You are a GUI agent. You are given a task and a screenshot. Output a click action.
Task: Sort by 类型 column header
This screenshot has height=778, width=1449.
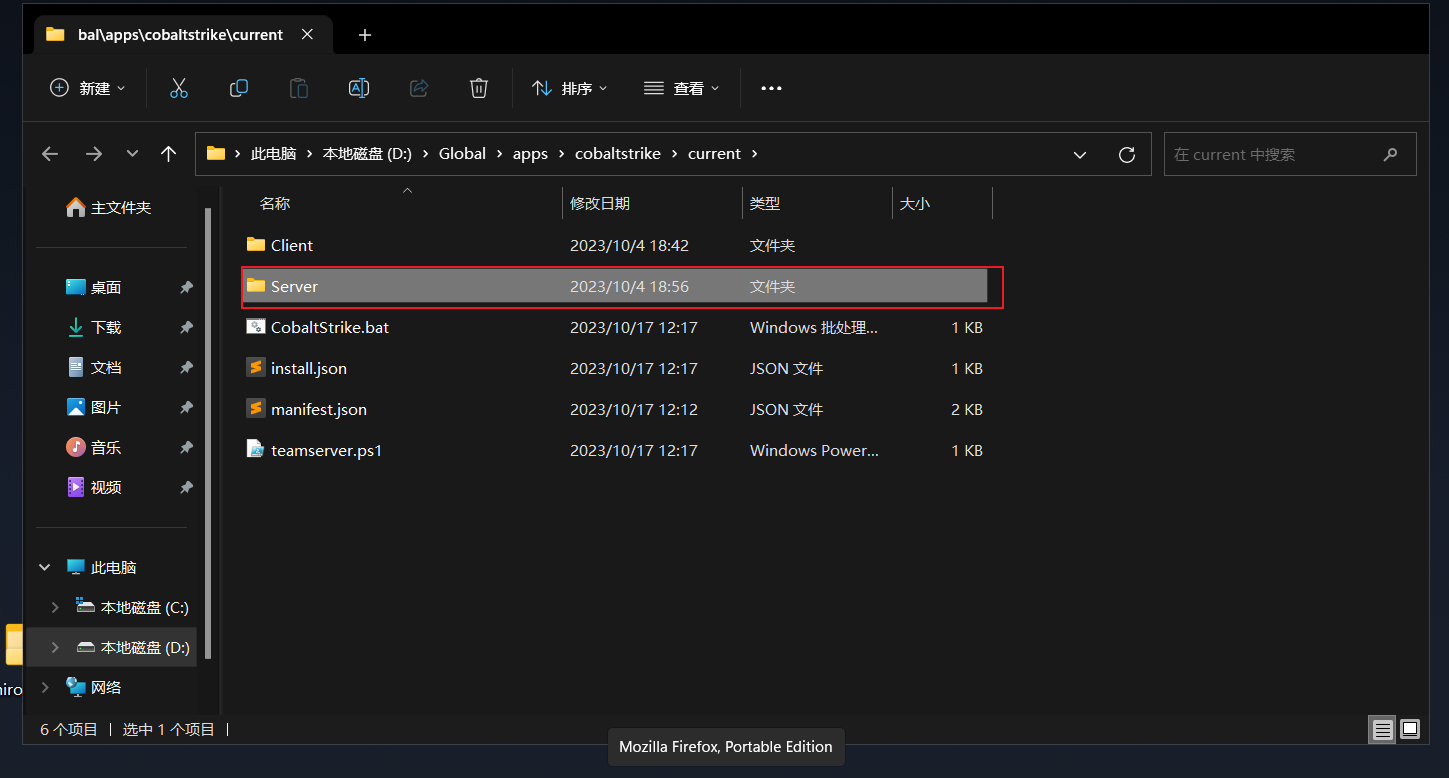[x=817, y=203]
